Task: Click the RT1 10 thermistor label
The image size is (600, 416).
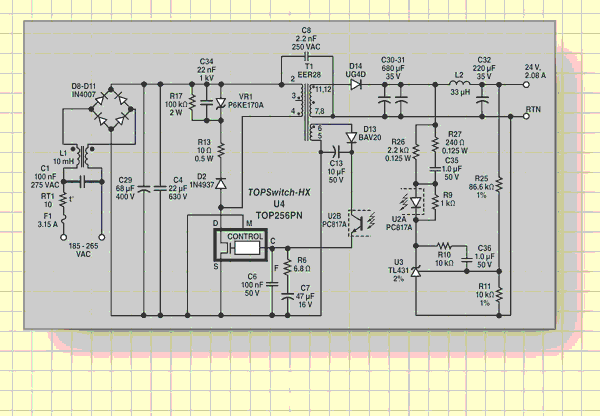Action: click(48, 200)
